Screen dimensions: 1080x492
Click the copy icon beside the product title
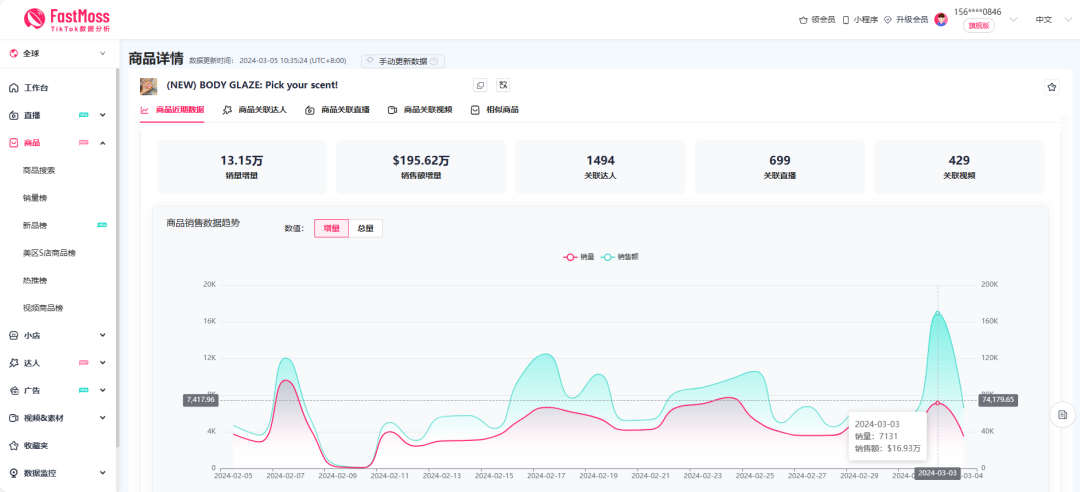click(480, 86)
